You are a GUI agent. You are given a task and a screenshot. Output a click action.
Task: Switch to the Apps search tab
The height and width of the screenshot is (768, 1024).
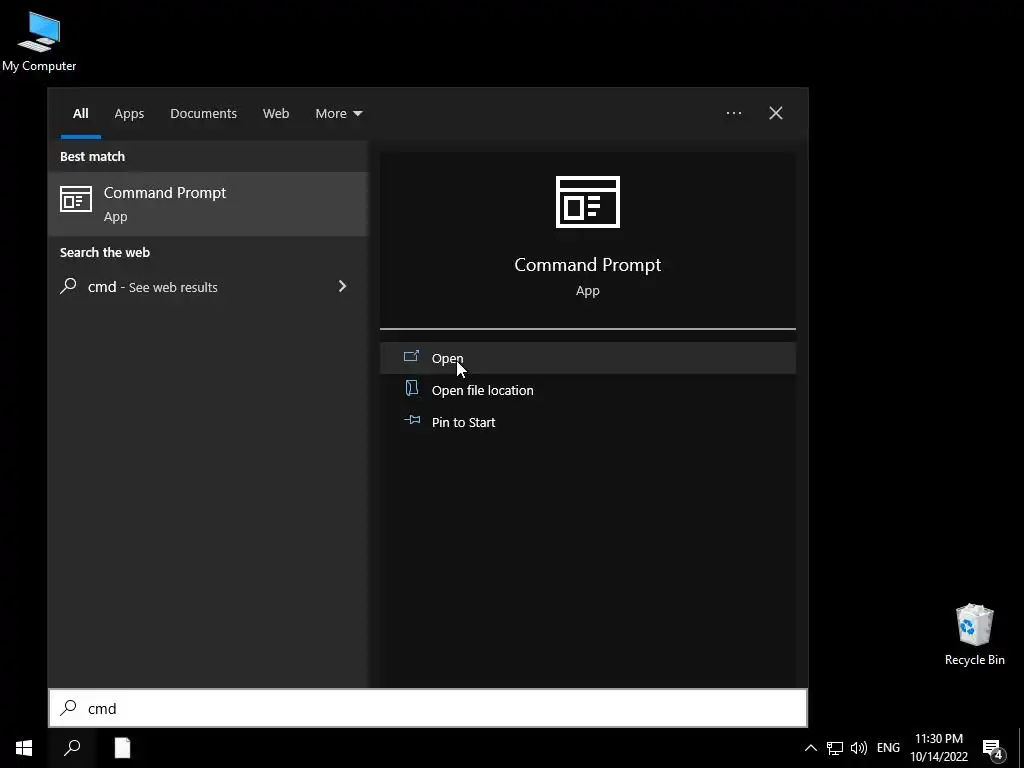[129, 114]
